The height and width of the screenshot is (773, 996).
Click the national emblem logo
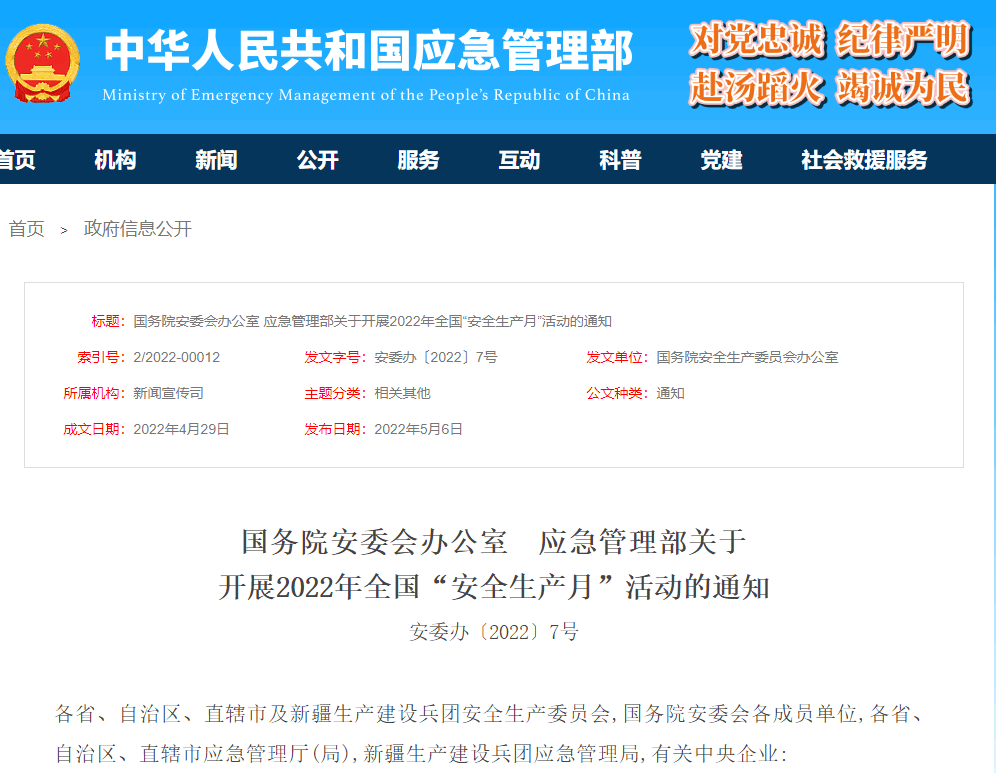(42, 64)
